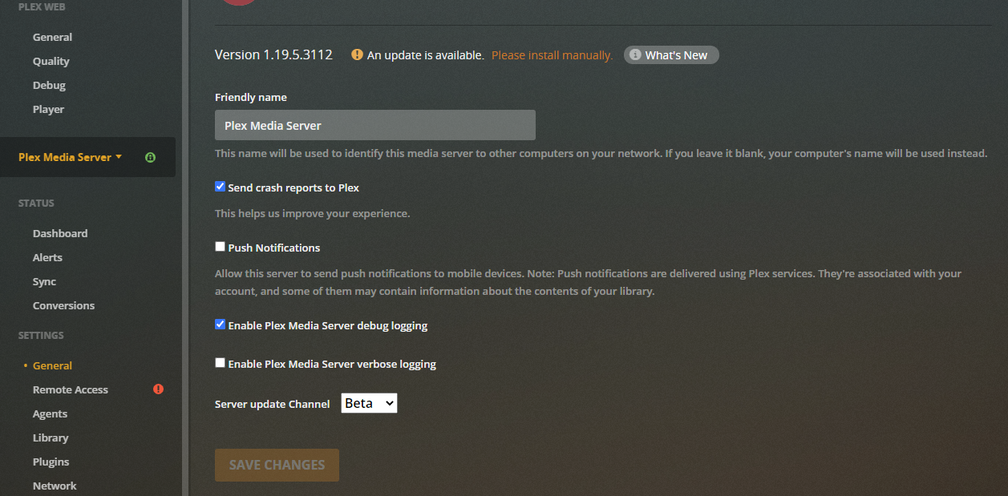Click the green lock icon beside Plex Media Server

pyautogui.click(x=150, y=157)
